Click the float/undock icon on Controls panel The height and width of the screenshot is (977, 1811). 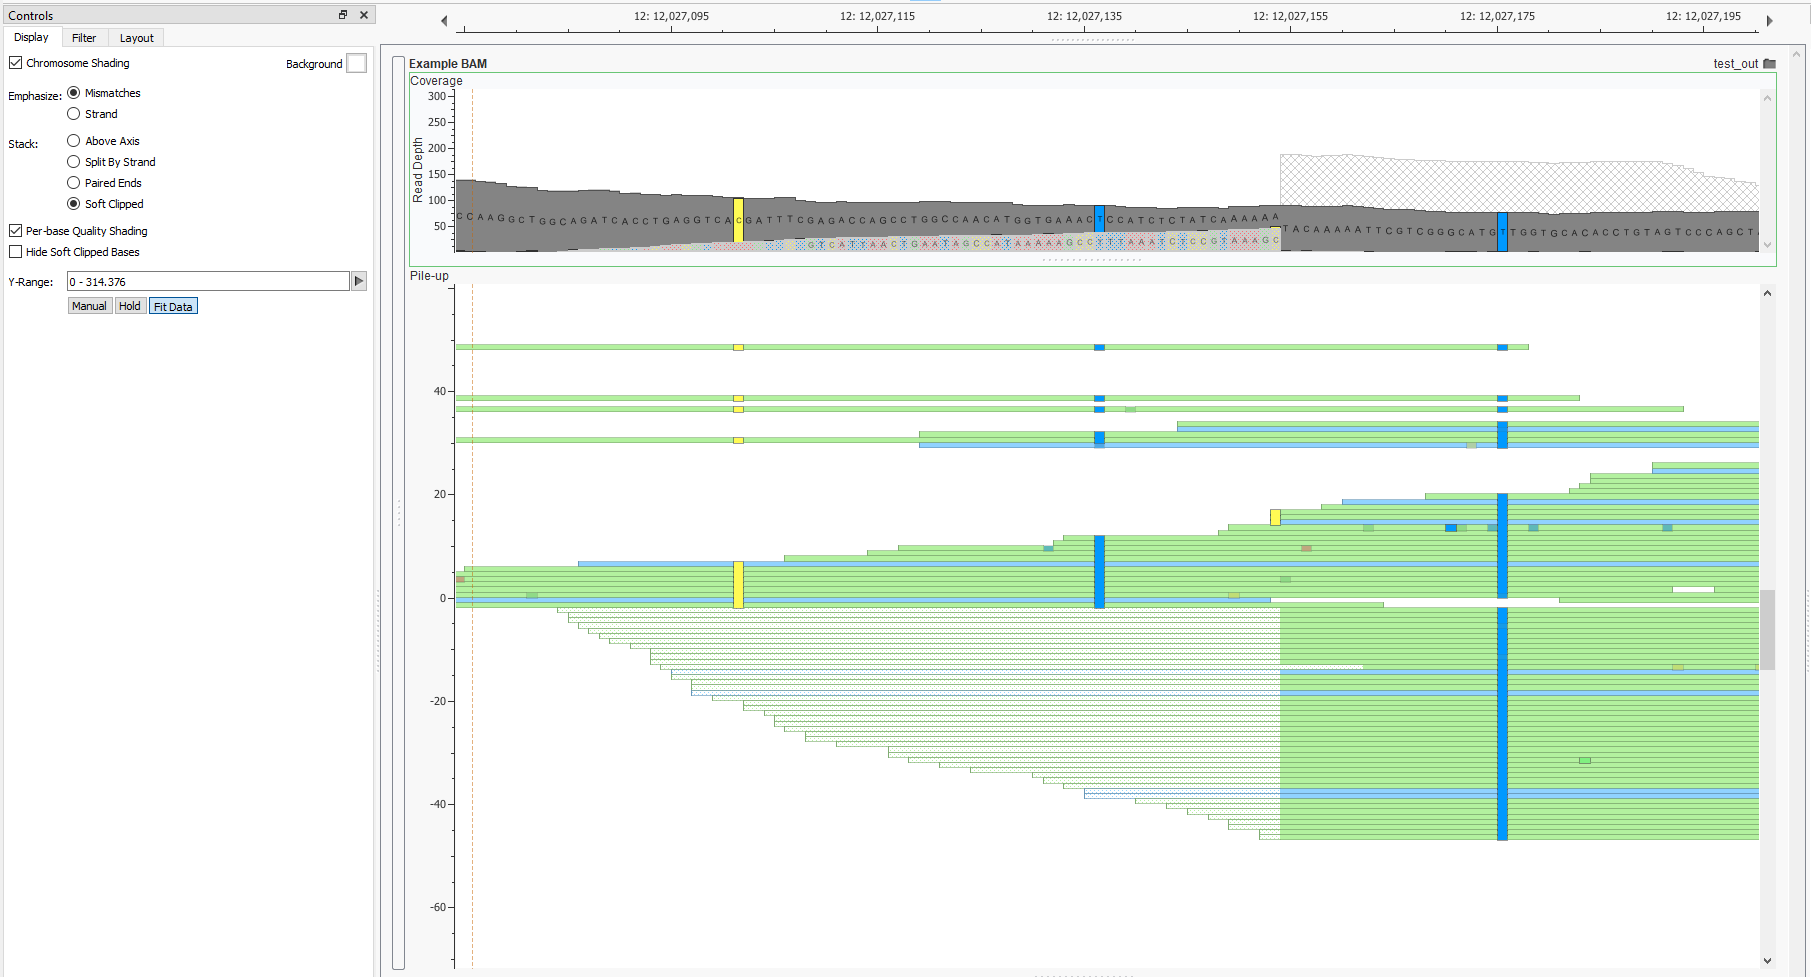click(342, 14)
